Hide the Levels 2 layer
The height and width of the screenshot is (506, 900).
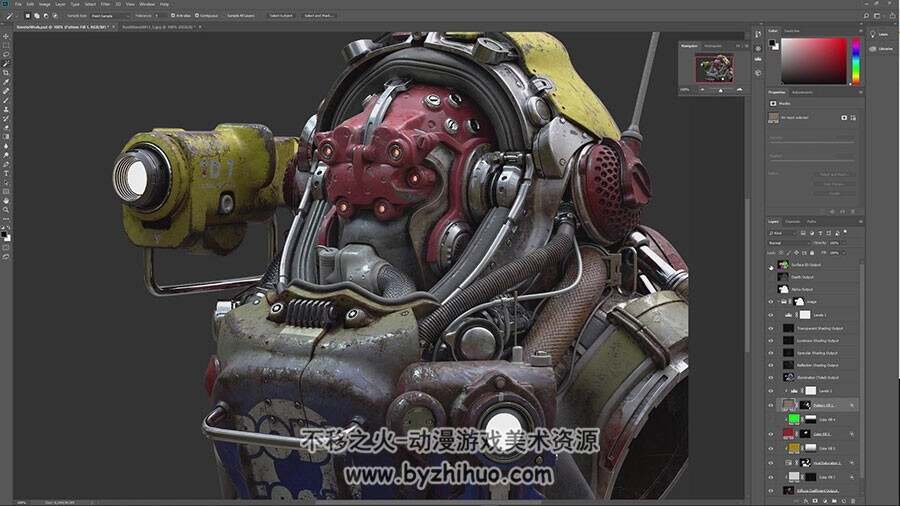(771, 391)
